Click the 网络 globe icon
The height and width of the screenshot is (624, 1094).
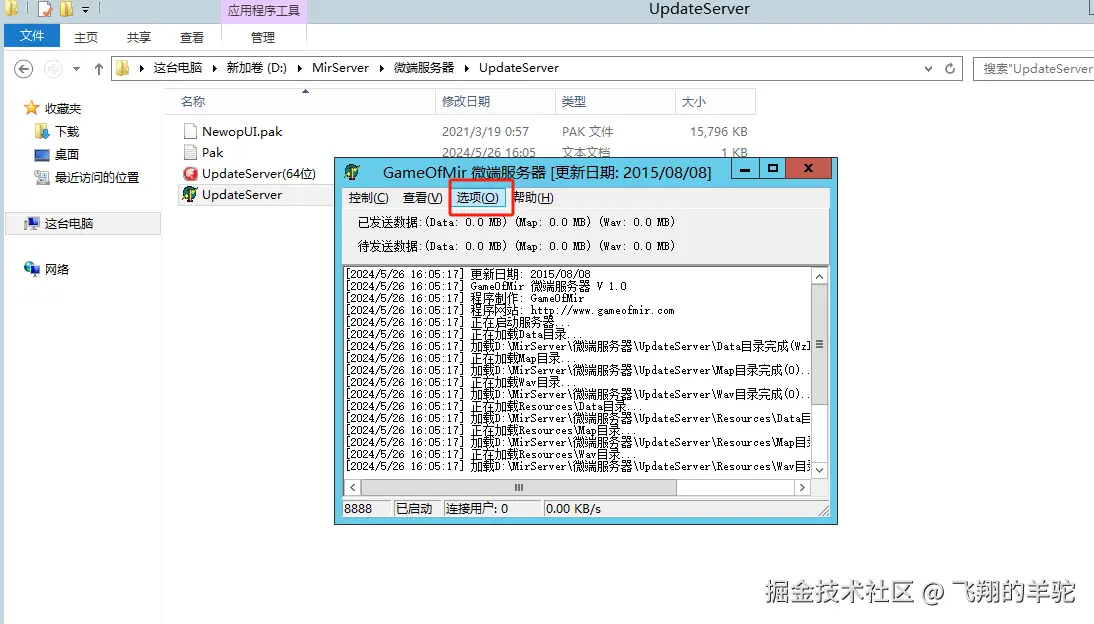click(x=31, y=269)
